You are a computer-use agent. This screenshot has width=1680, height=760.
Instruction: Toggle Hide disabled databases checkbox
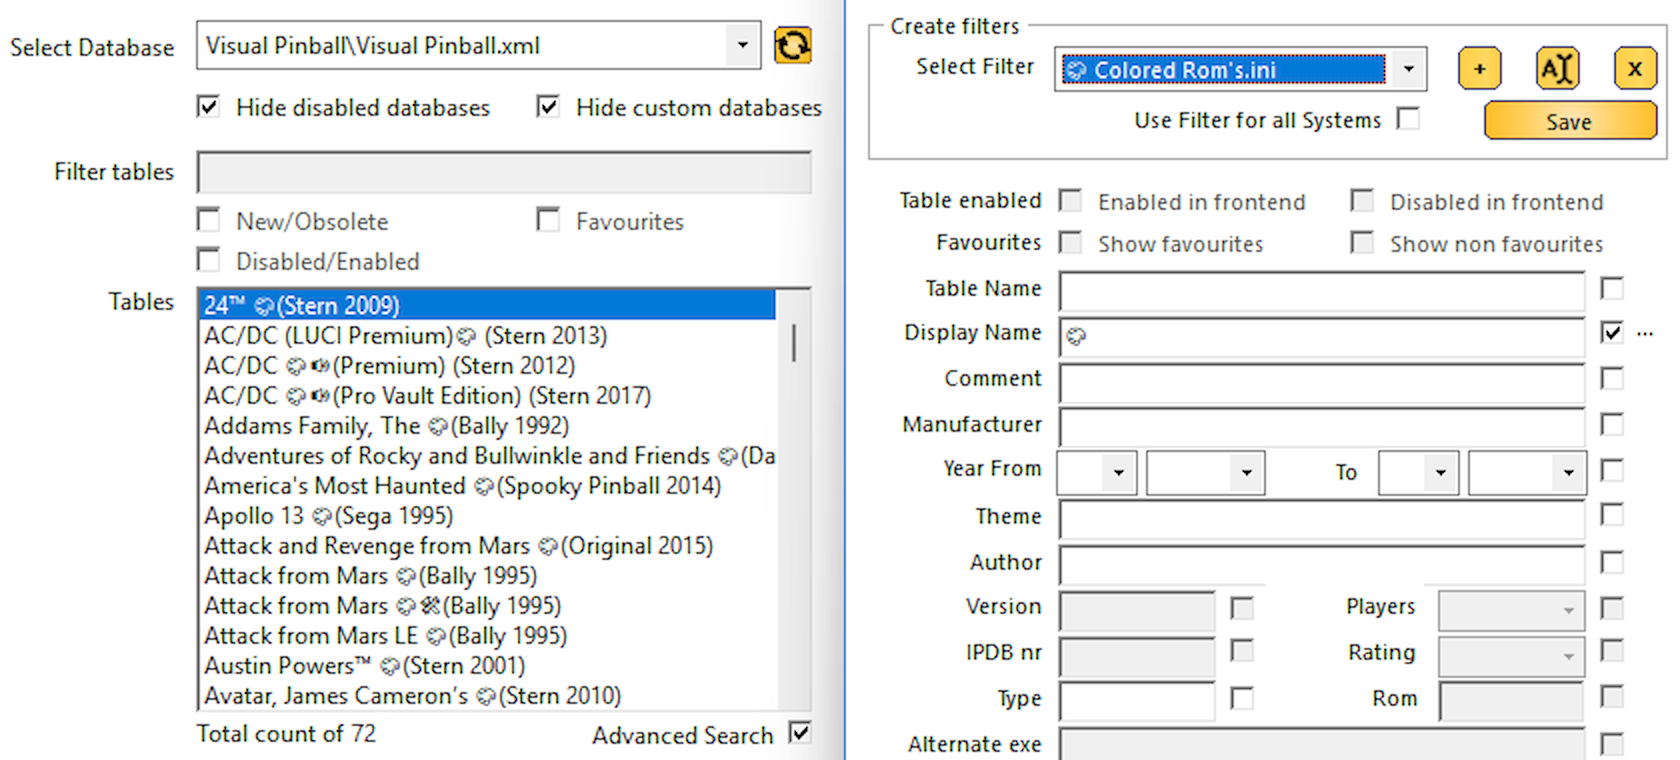208,107
